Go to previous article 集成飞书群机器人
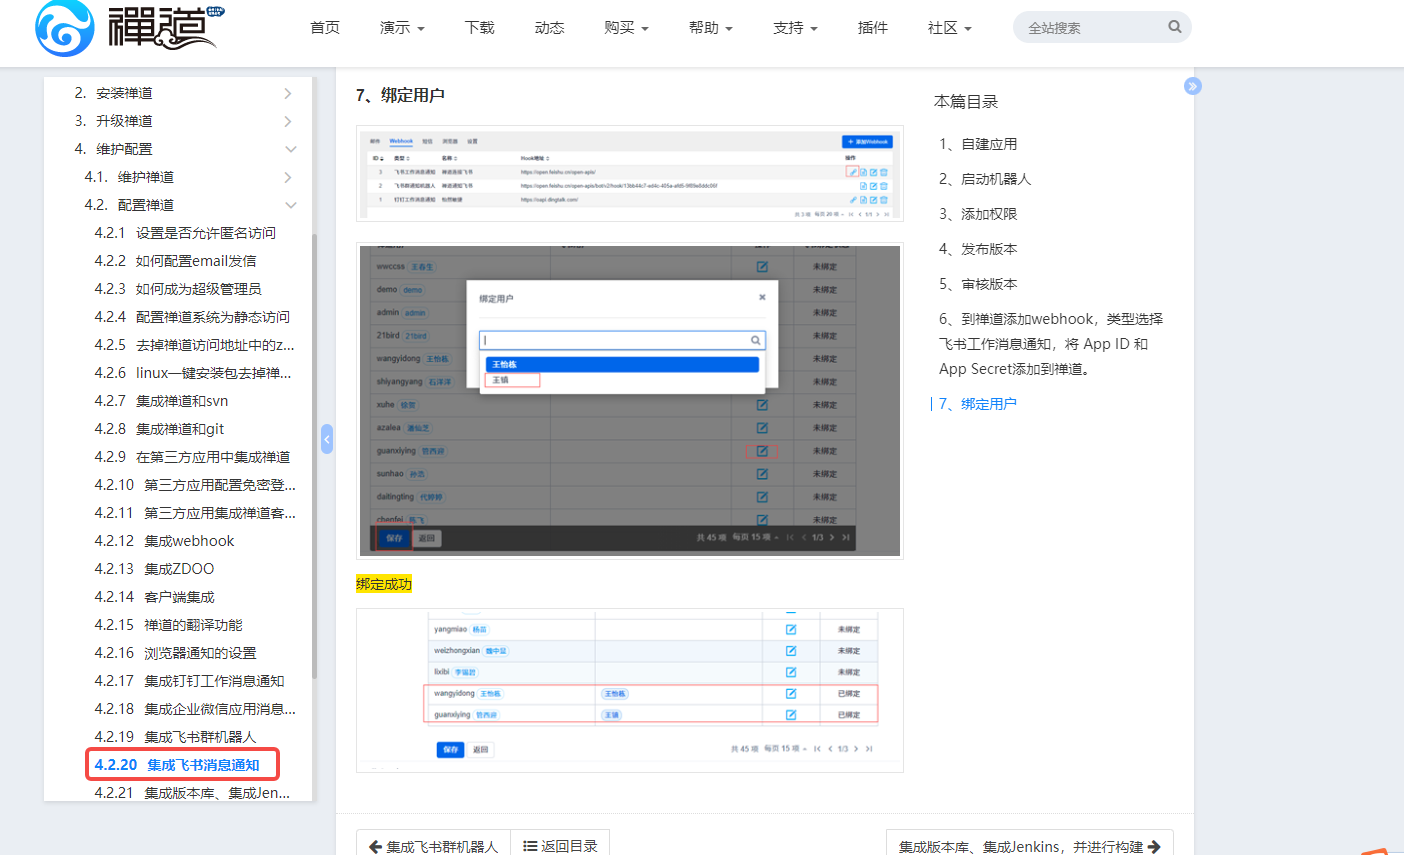The height and width of the screenshot is (855, 1404). click(433, 846)
